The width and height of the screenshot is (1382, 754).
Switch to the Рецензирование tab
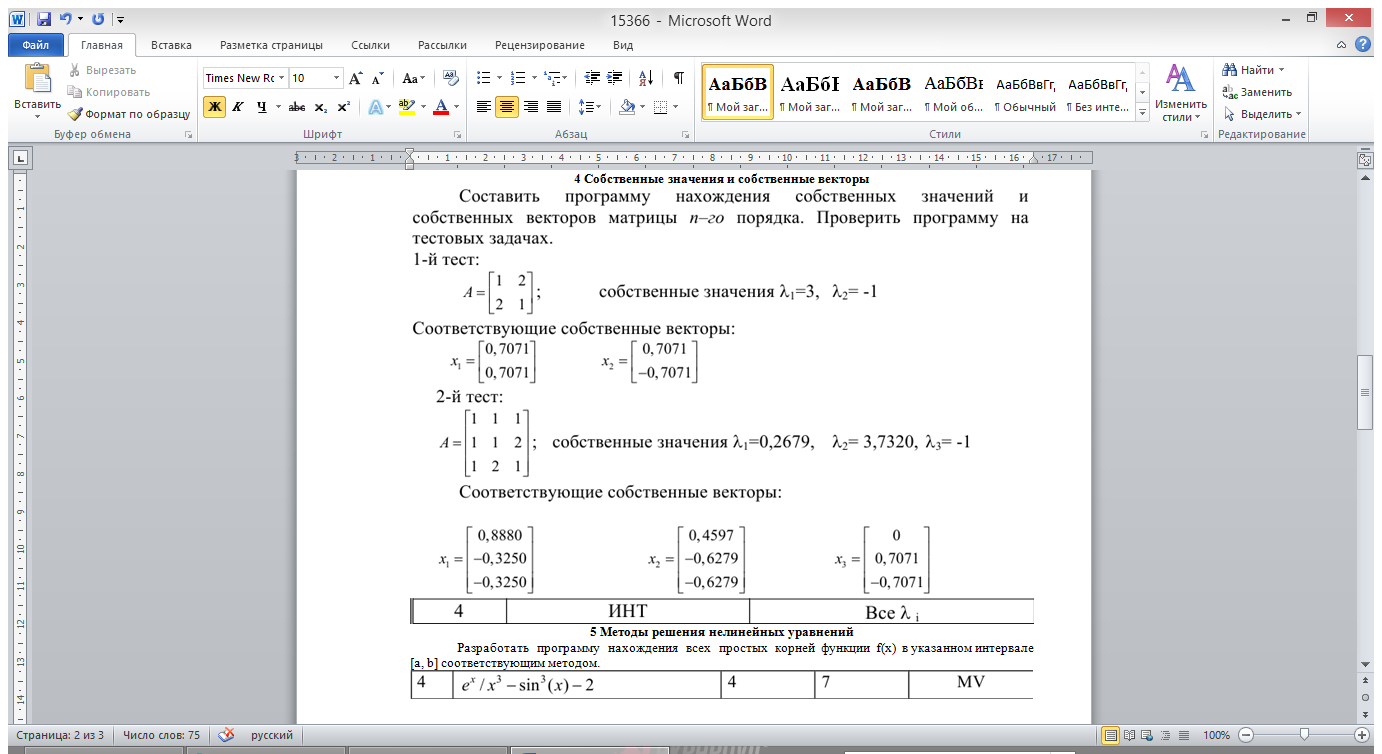point(540,45)
